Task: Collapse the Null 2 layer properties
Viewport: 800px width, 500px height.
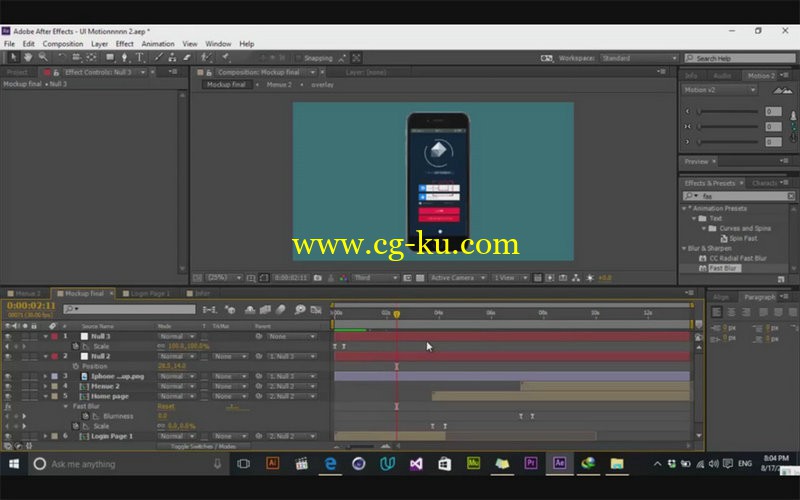Action: tap(45, 357)
